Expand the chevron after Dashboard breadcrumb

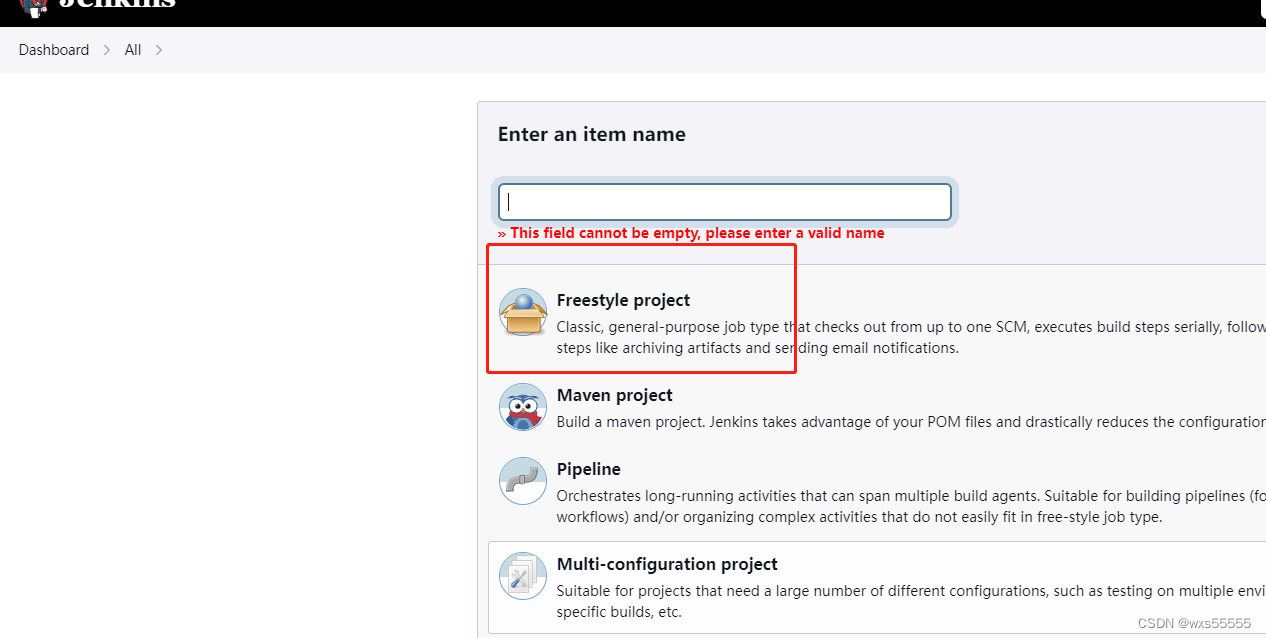(107, 50)
